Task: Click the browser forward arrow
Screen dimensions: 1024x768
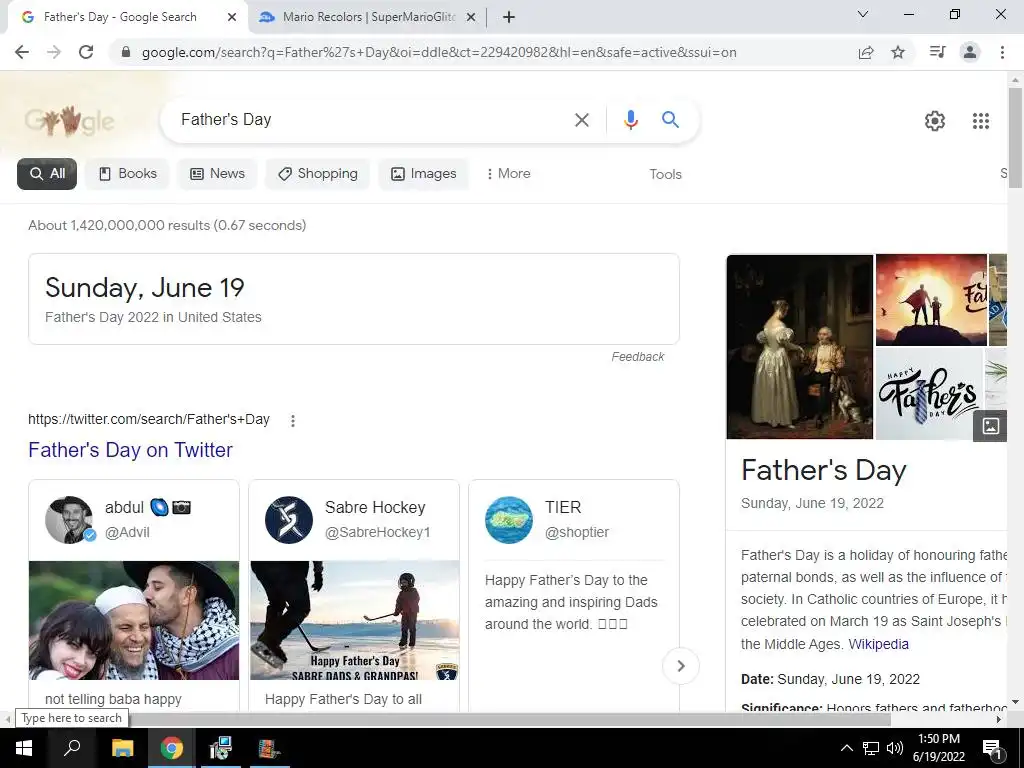Action: [54, 52]
